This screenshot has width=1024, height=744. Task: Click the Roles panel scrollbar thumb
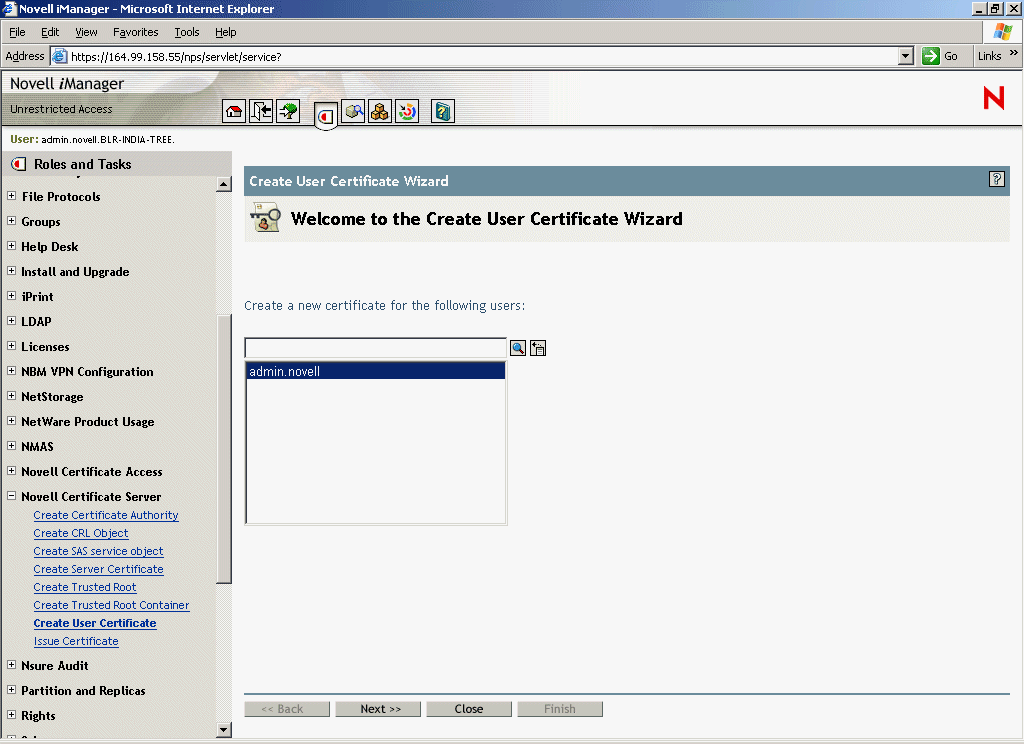223,449
